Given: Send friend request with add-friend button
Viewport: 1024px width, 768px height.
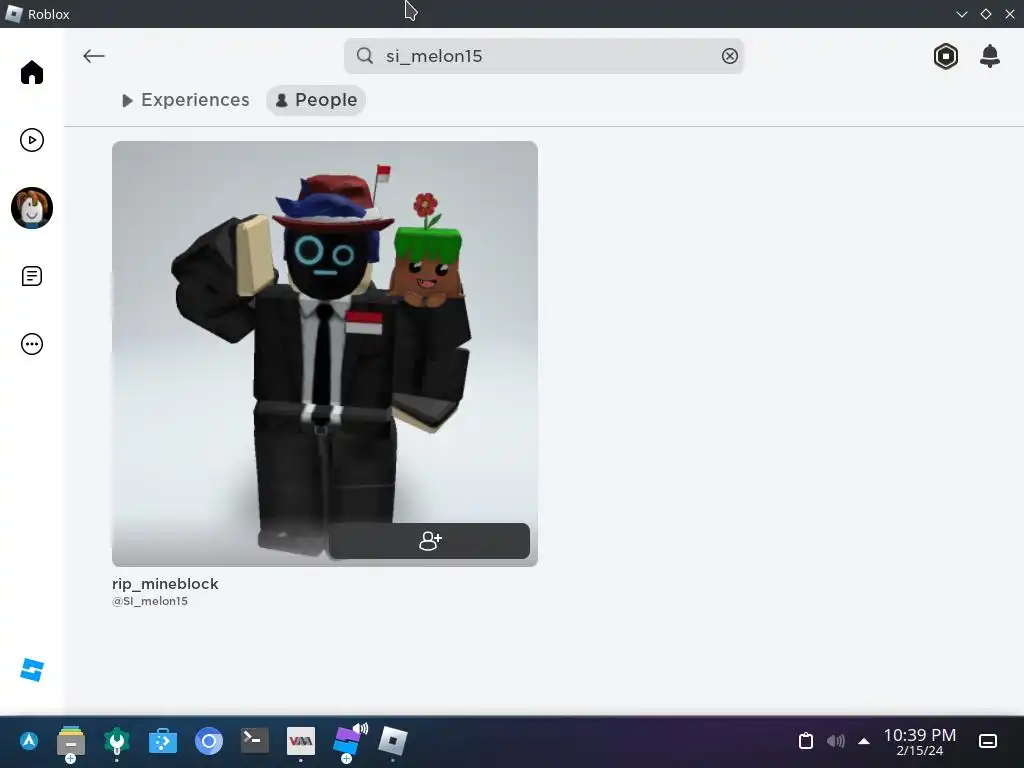Looking at the screenshot, I should tap(429, 541).
